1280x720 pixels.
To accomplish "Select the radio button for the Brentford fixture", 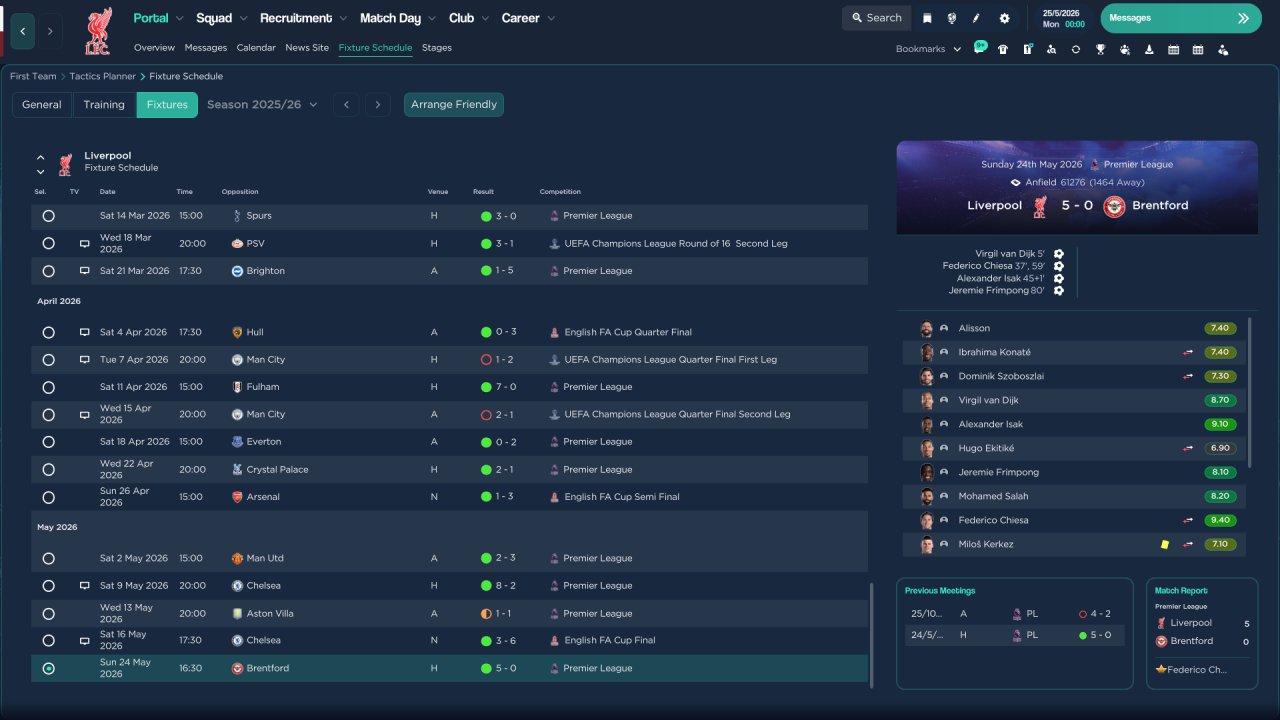I will click(48, 668).
